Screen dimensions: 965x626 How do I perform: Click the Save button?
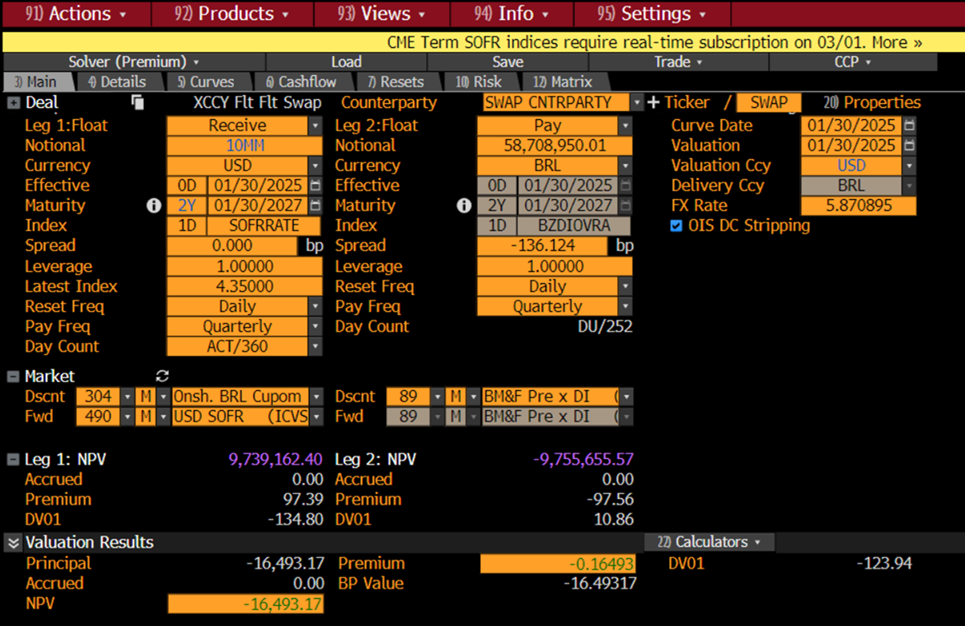[x=507, y=62]
